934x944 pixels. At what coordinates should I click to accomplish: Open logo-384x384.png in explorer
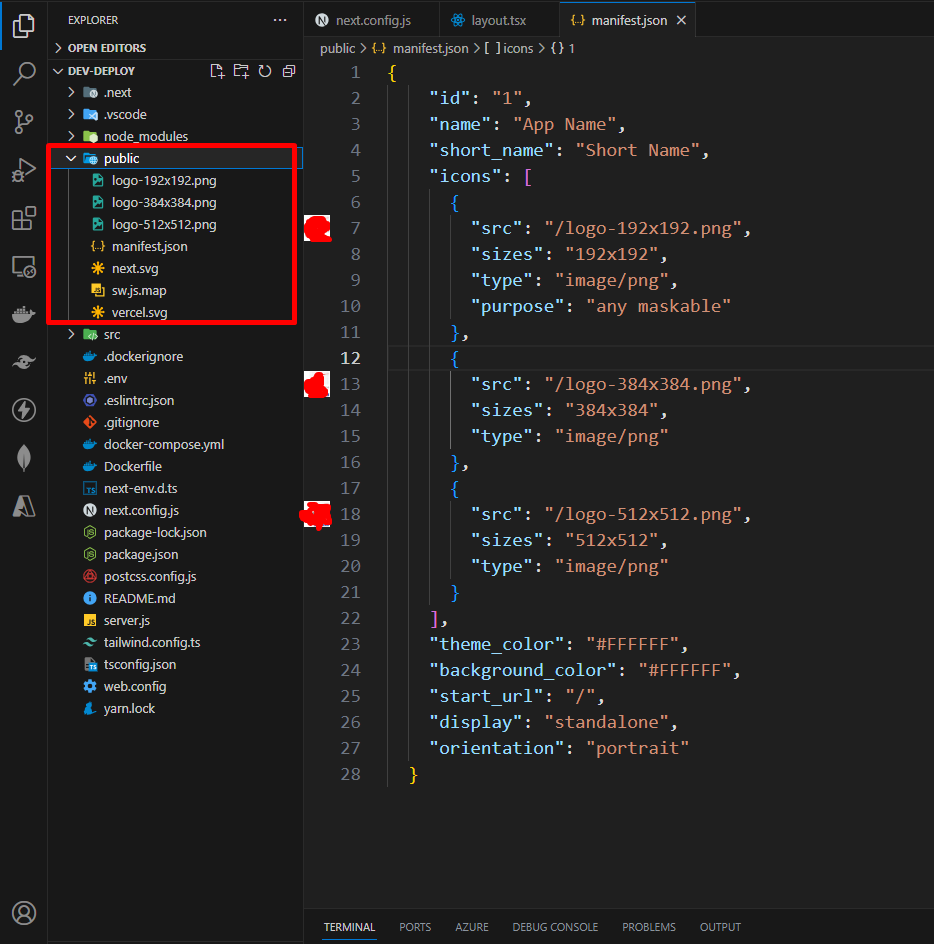(x=175, y=202)
